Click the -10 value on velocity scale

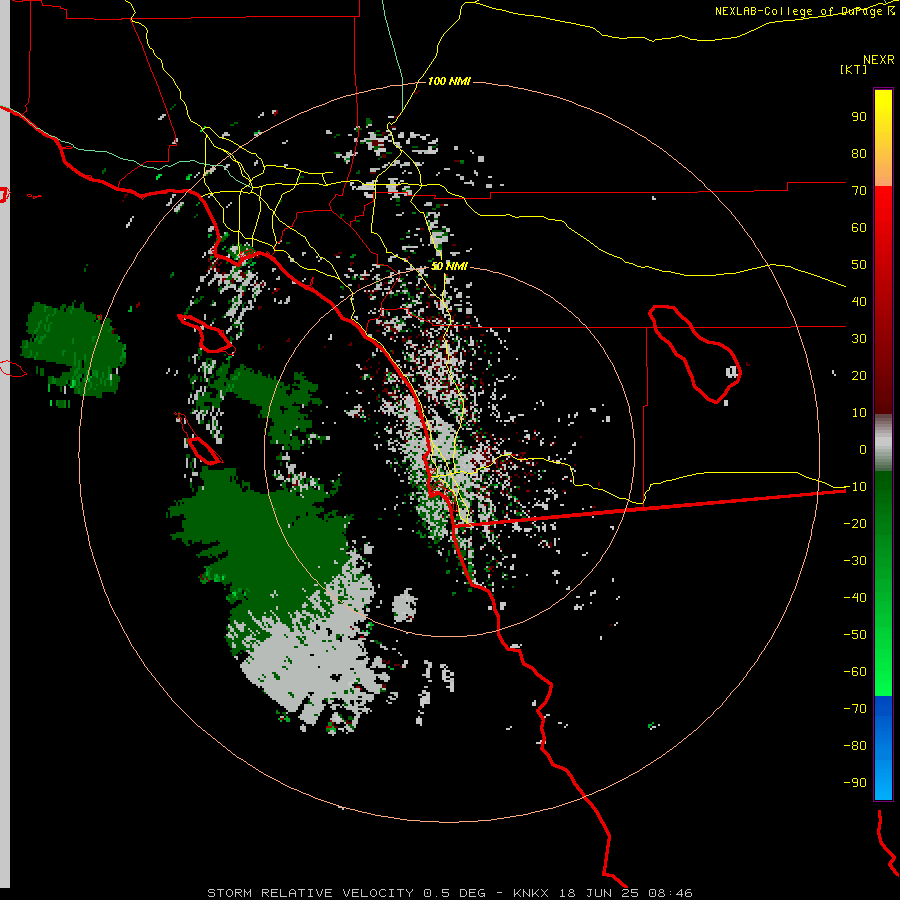(855, 487)
